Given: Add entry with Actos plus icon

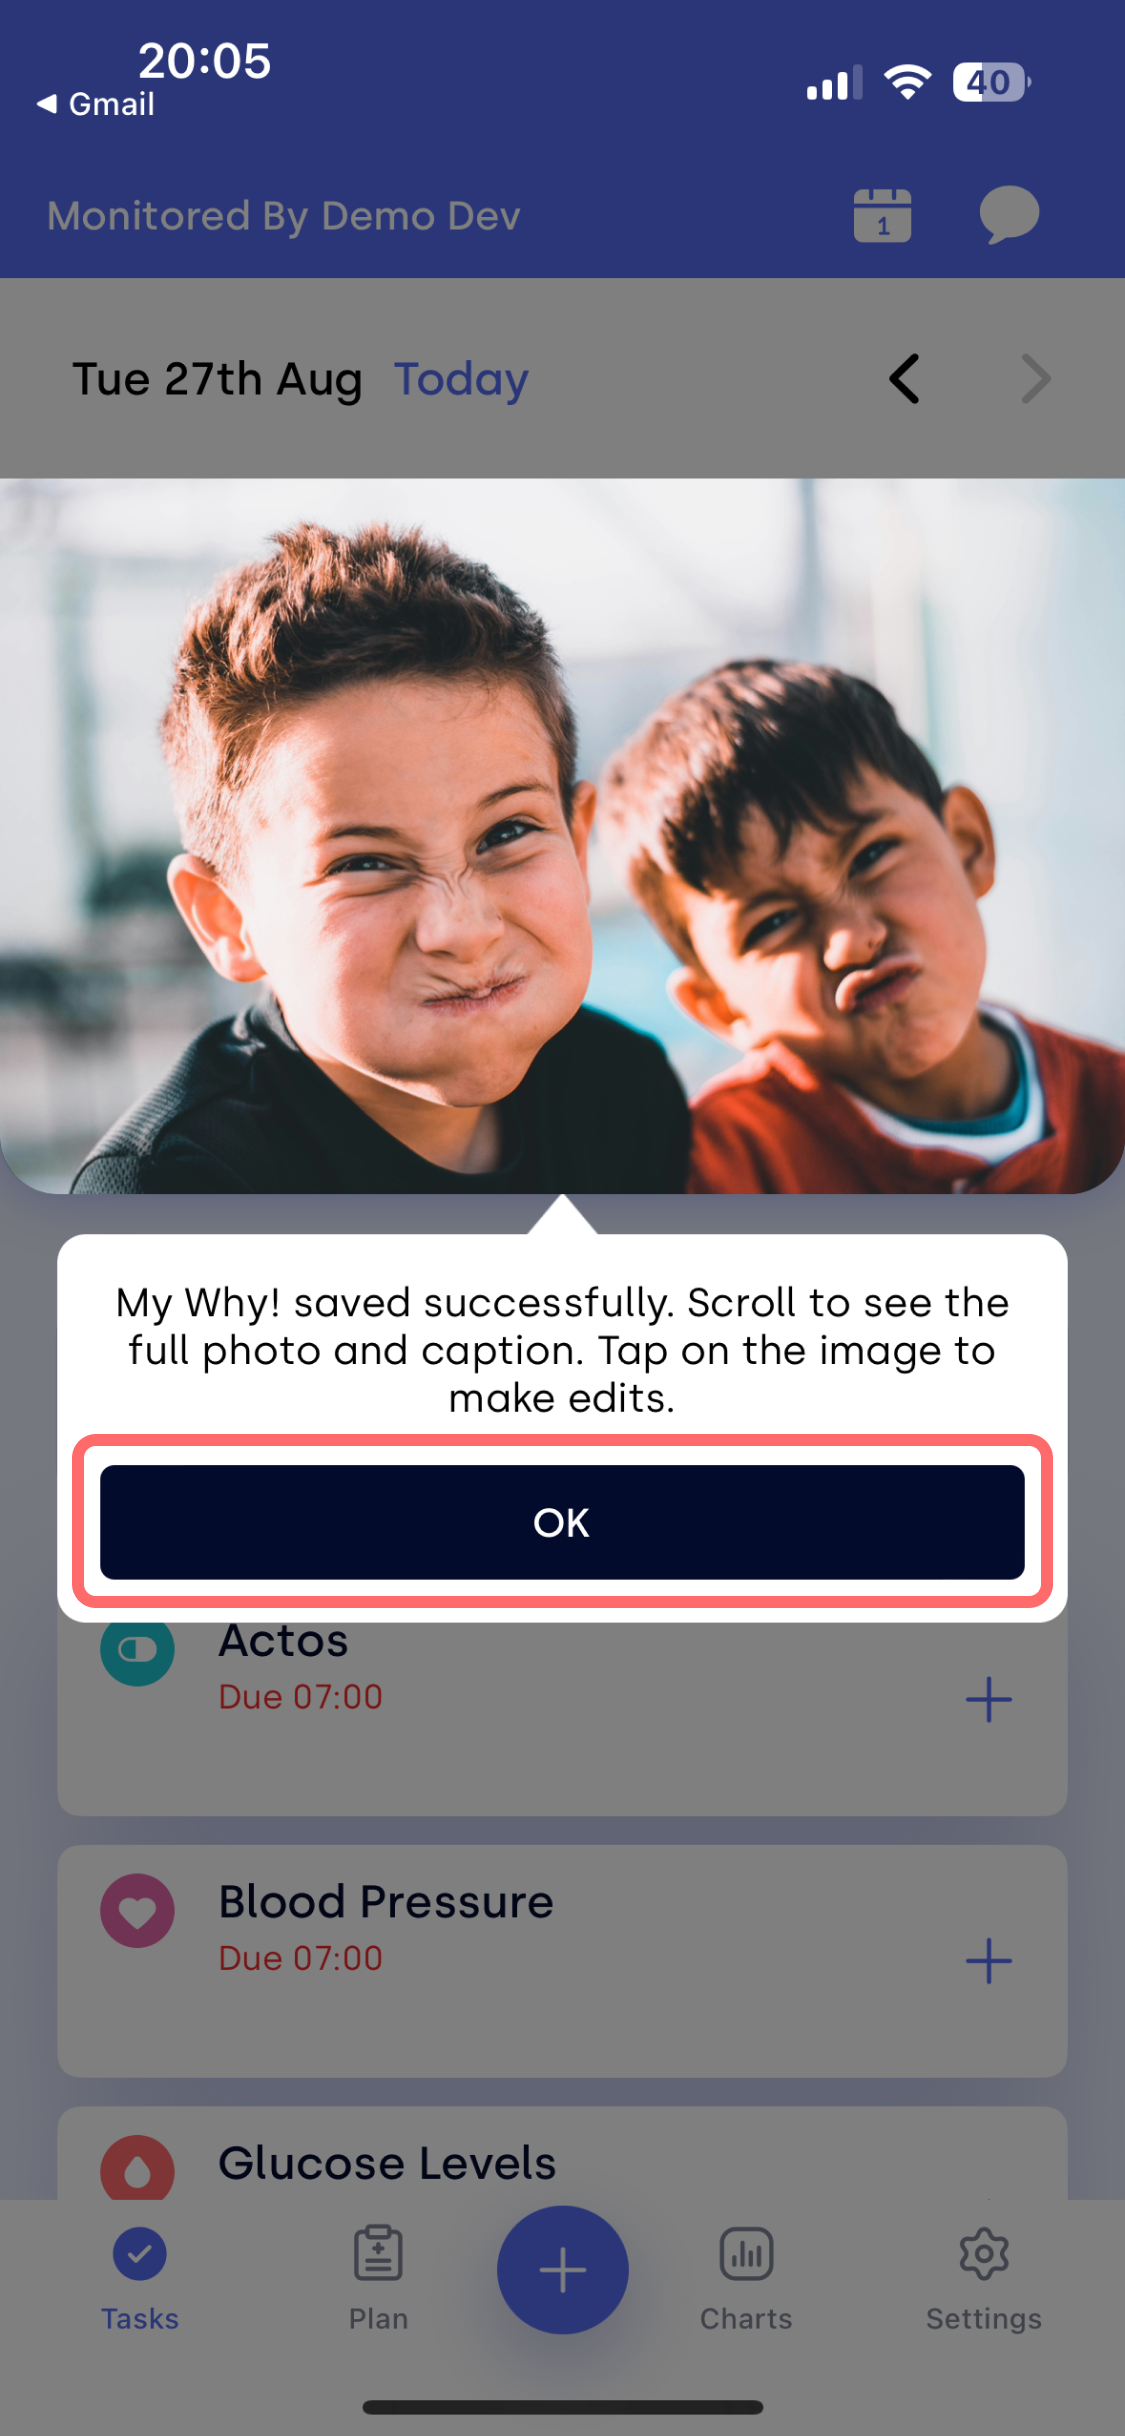Looking at the screenshot, I should 989,1699.
